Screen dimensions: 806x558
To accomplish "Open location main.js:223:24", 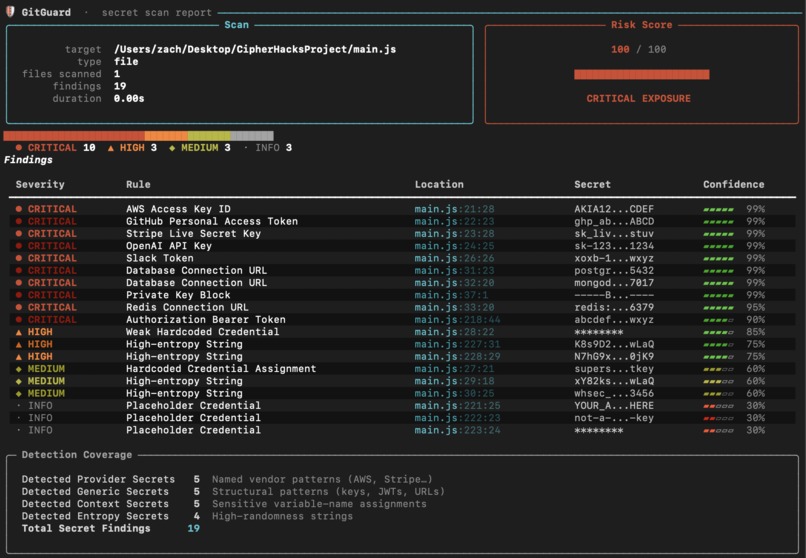I will tap(457, 430).
